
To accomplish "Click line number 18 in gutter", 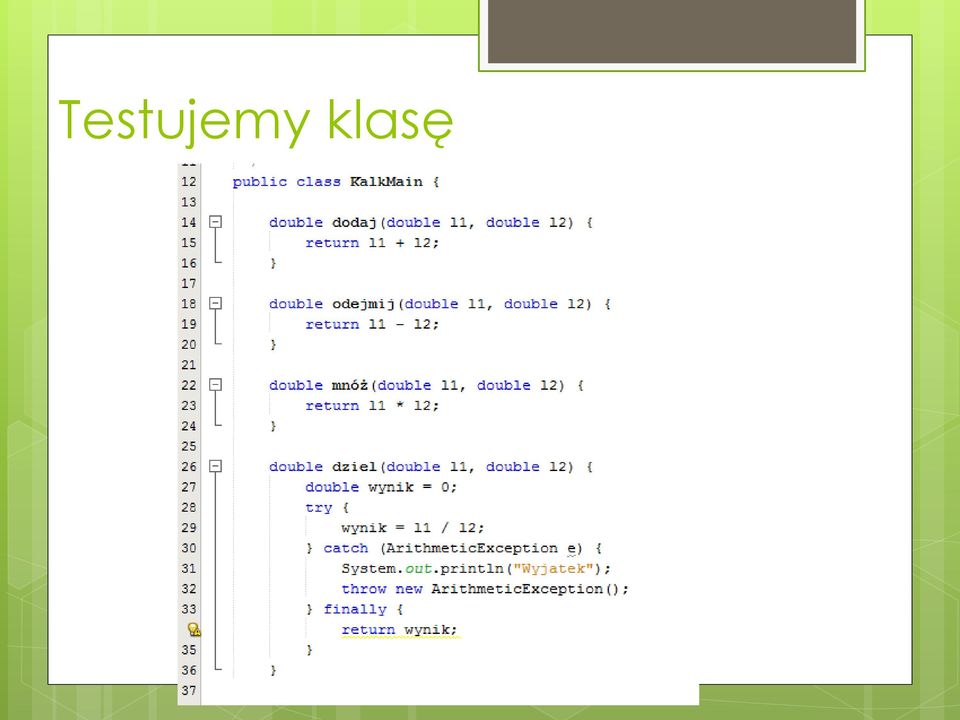I will [x=189, y=304].
